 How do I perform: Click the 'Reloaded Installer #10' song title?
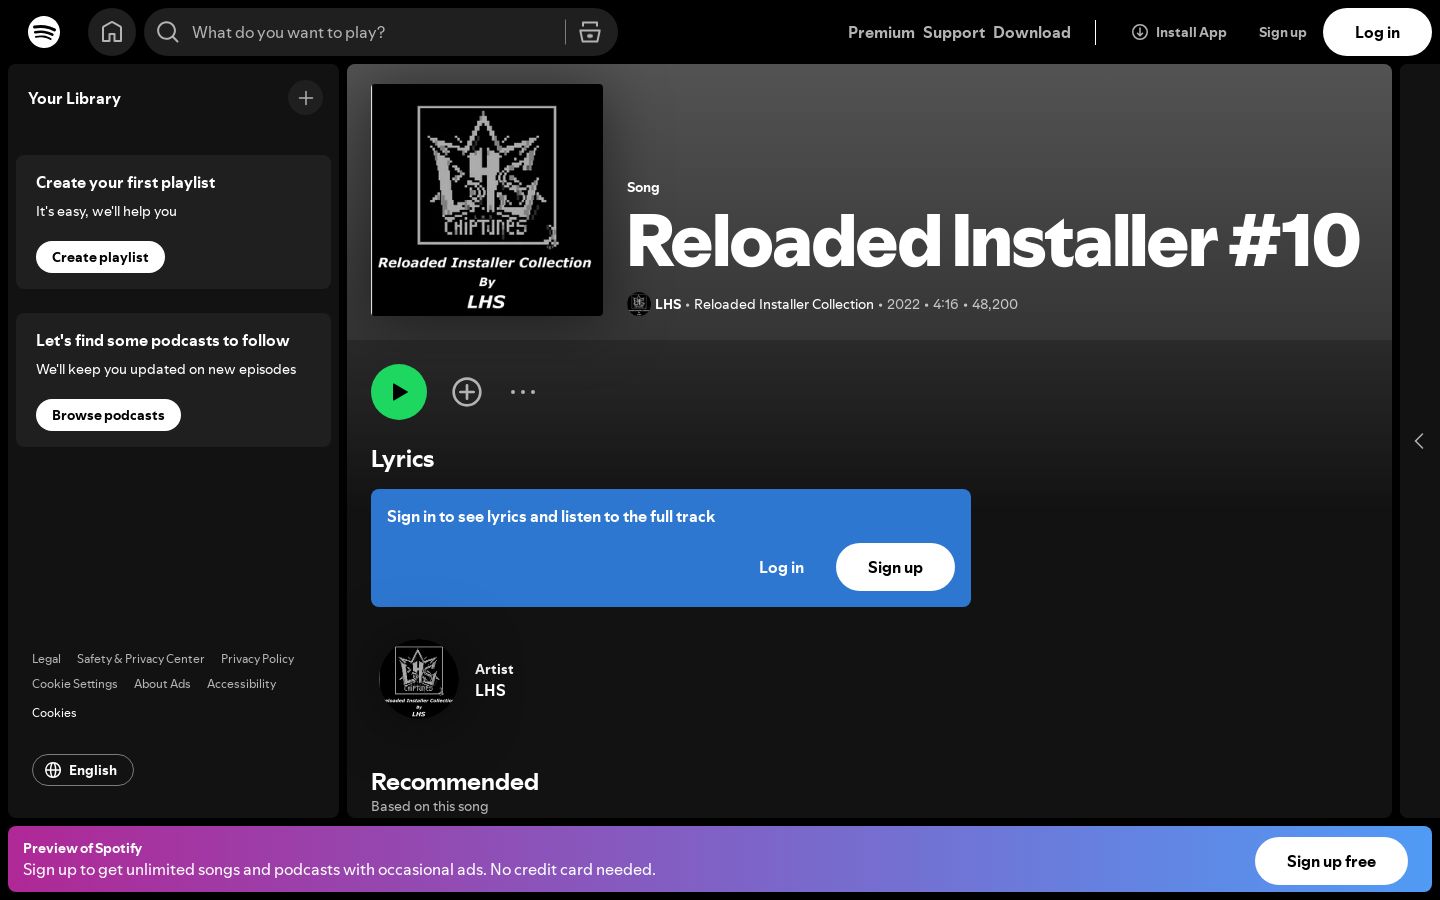coord(993,241)
